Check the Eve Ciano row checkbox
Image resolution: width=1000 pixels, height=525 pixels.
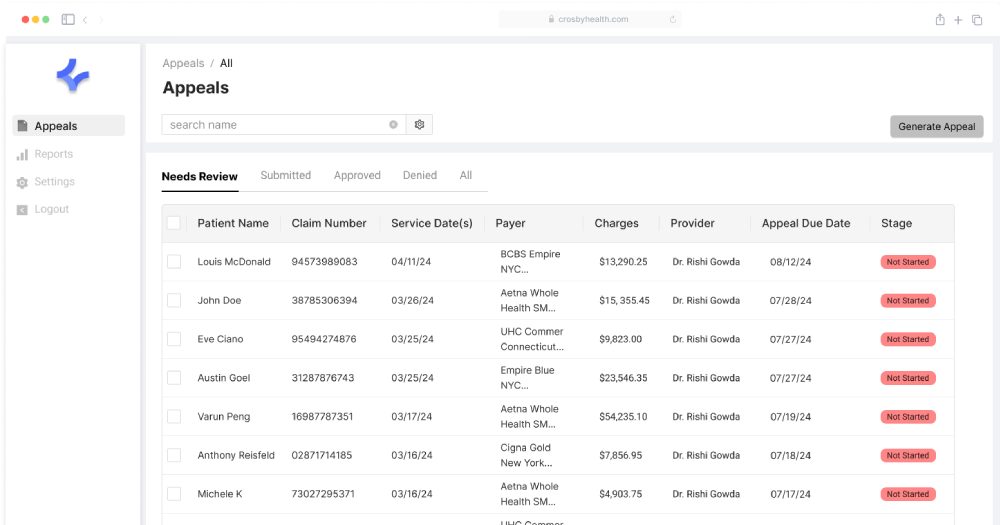(x=173, y=339)
